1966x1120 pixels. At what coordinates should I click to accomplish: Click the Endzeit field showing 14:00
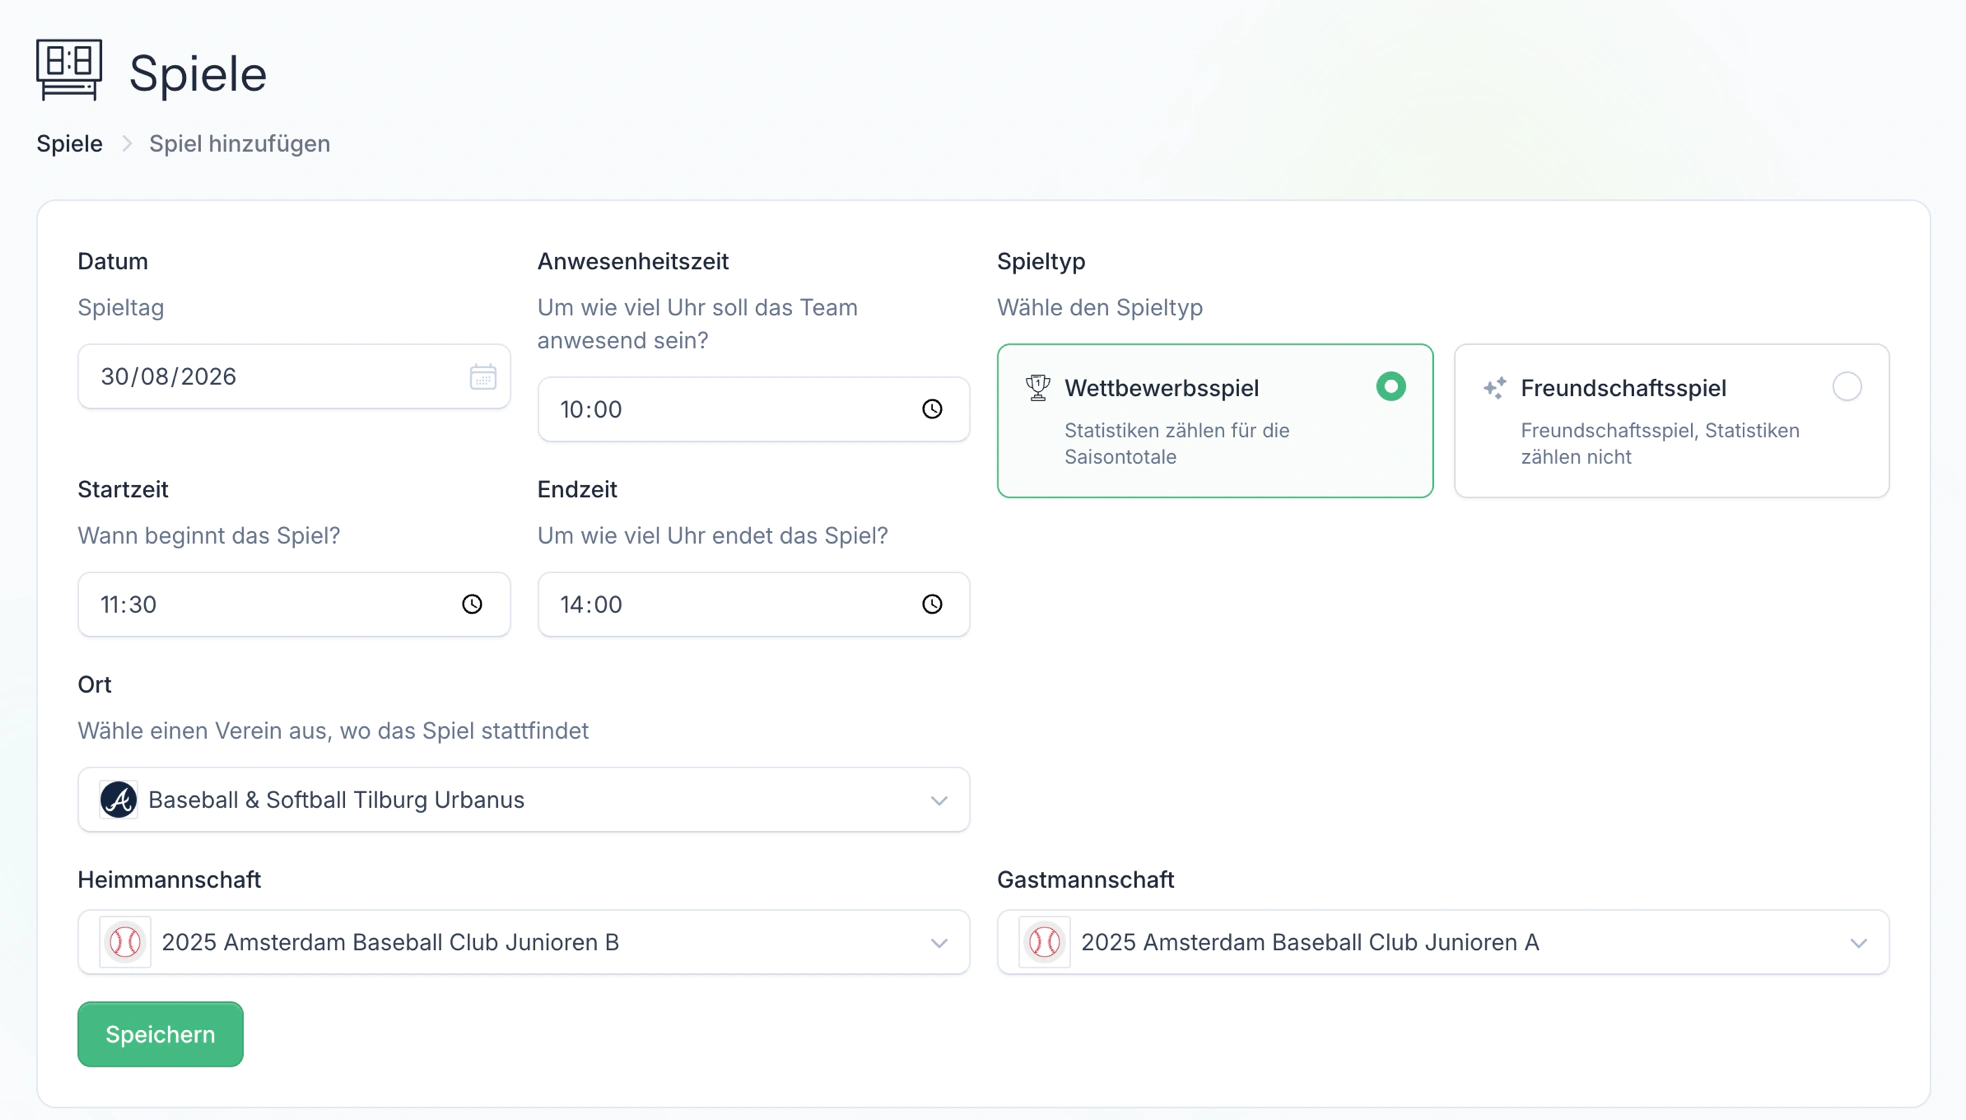753,604
